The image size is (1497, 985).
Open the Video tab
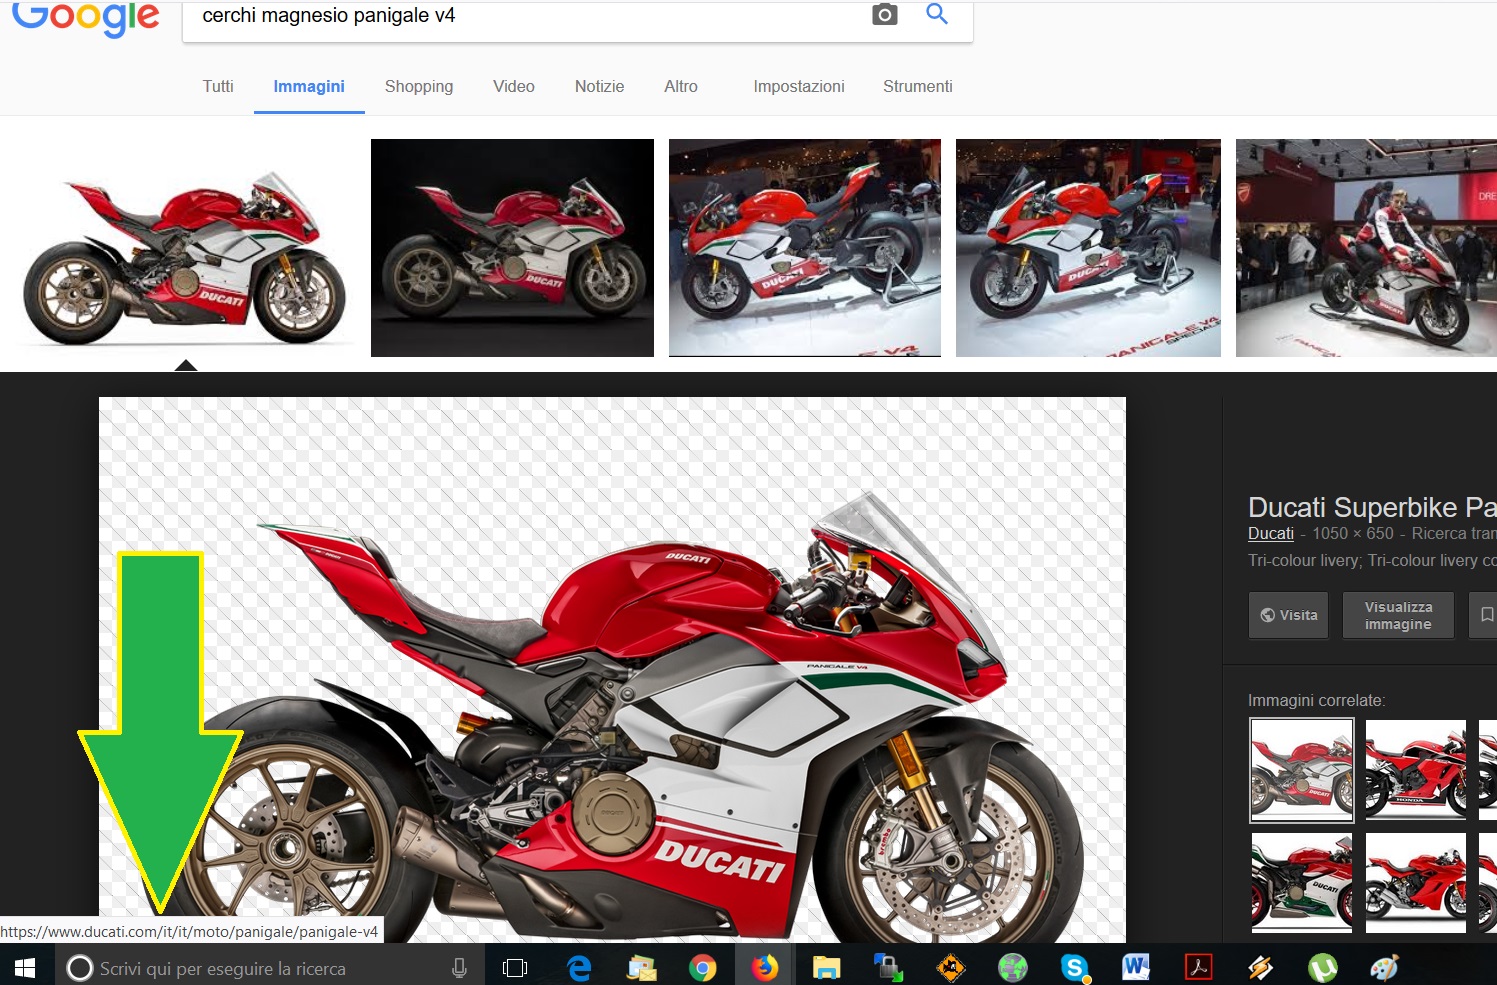tap(514, 87)
